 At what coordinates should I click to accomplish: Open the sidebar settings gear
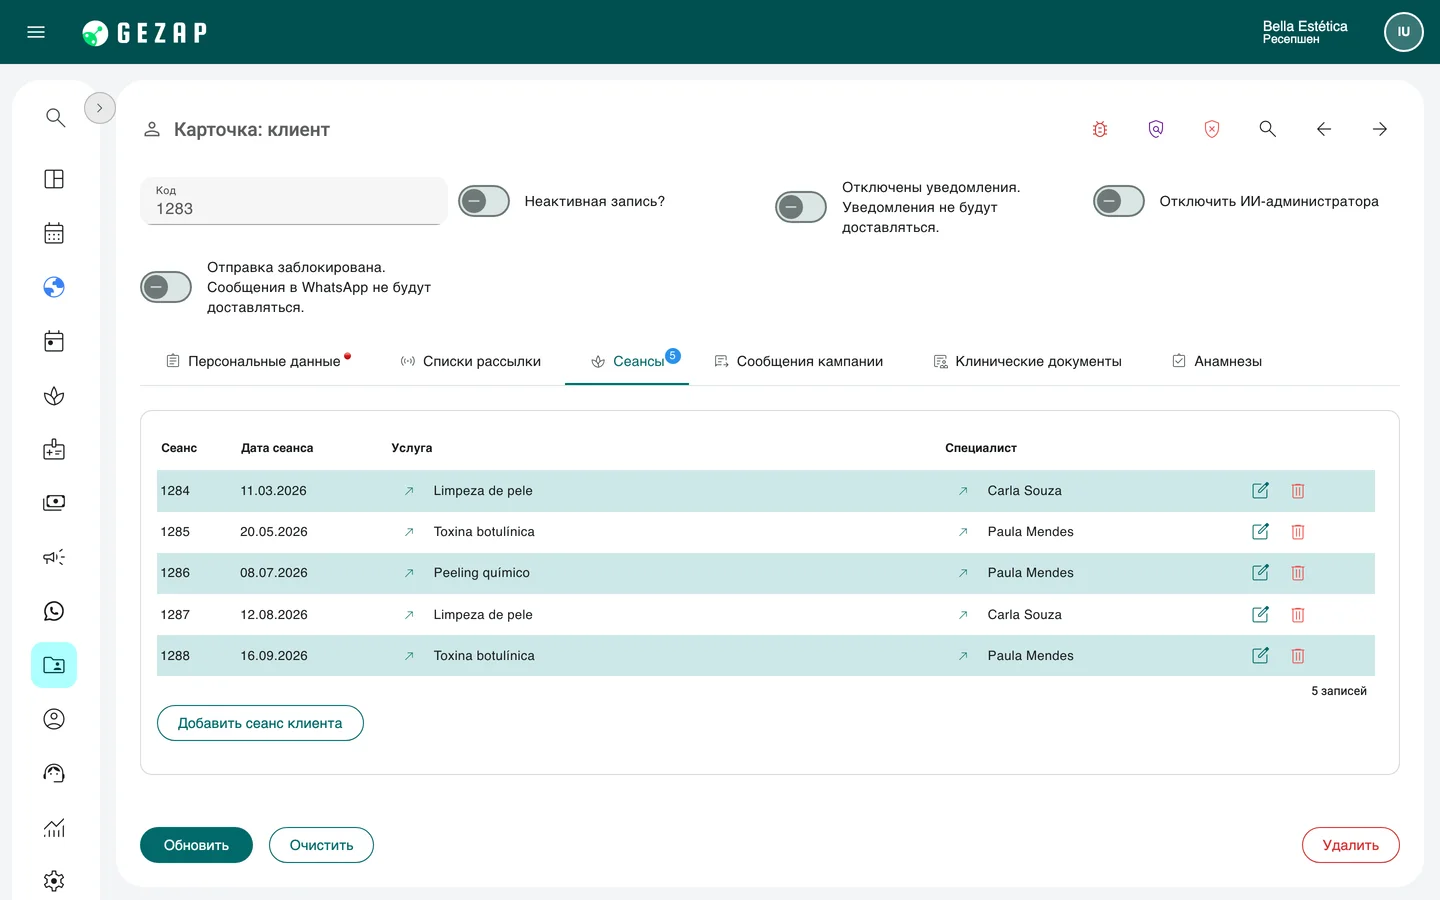54,881
